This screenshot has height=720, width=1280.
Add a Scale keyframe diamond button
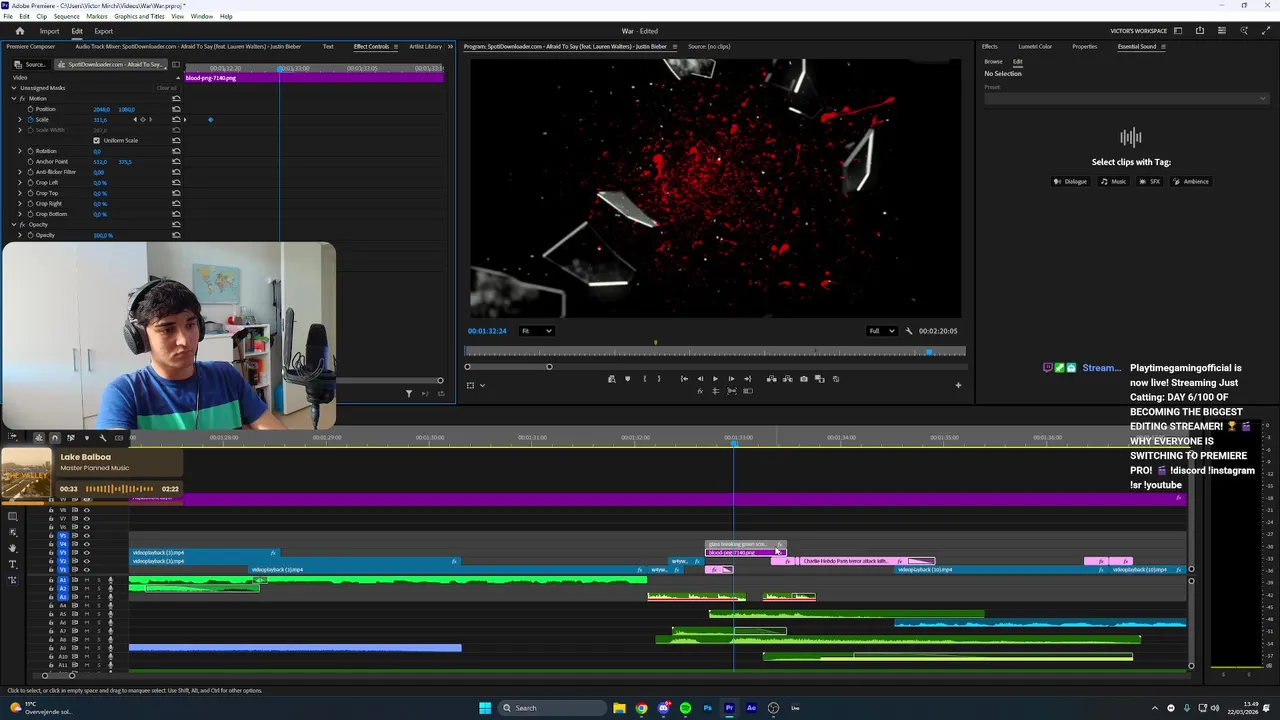tap(142, 119)
